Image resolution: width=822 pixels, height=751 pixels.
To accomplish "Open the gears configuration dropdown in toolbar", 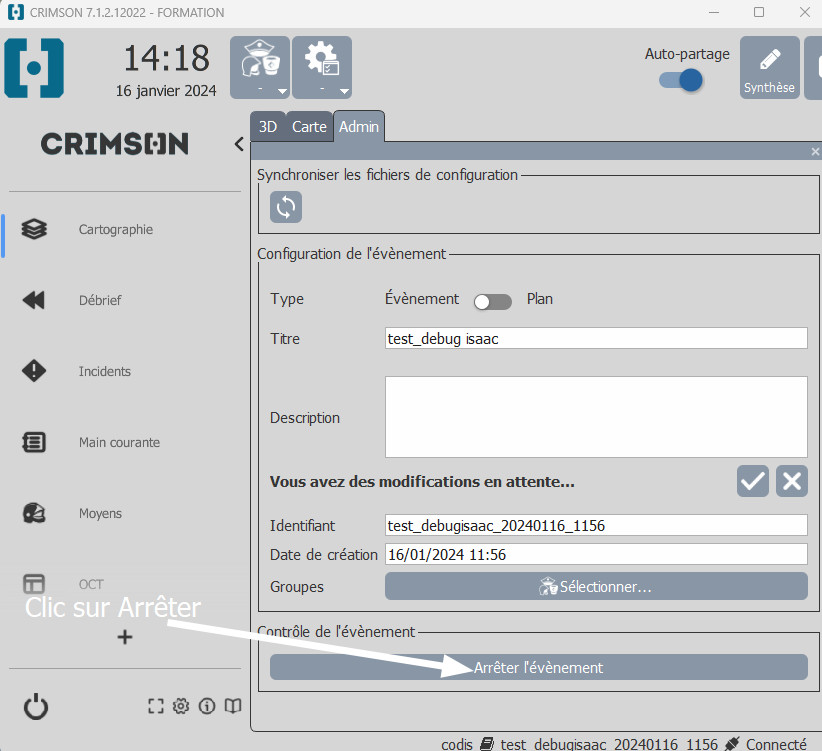I will (x=322, y=68).
